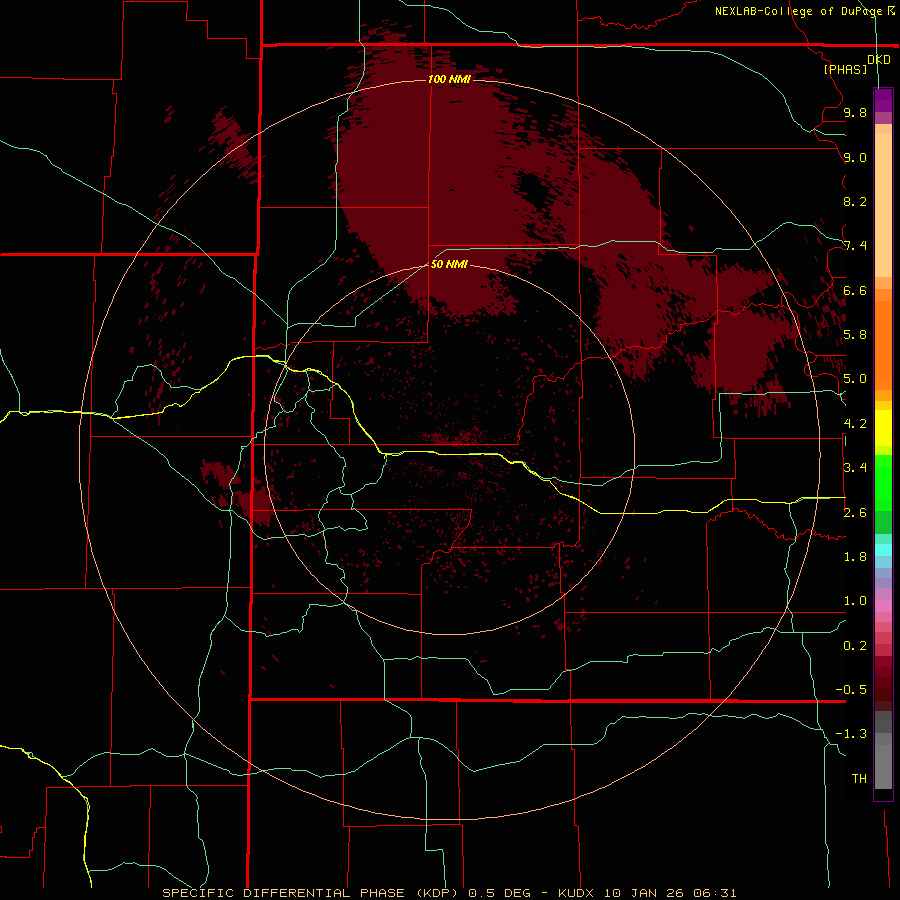Click the 1.8 scale value
This screenshot has height=900, width=900.
click(855, 557)
